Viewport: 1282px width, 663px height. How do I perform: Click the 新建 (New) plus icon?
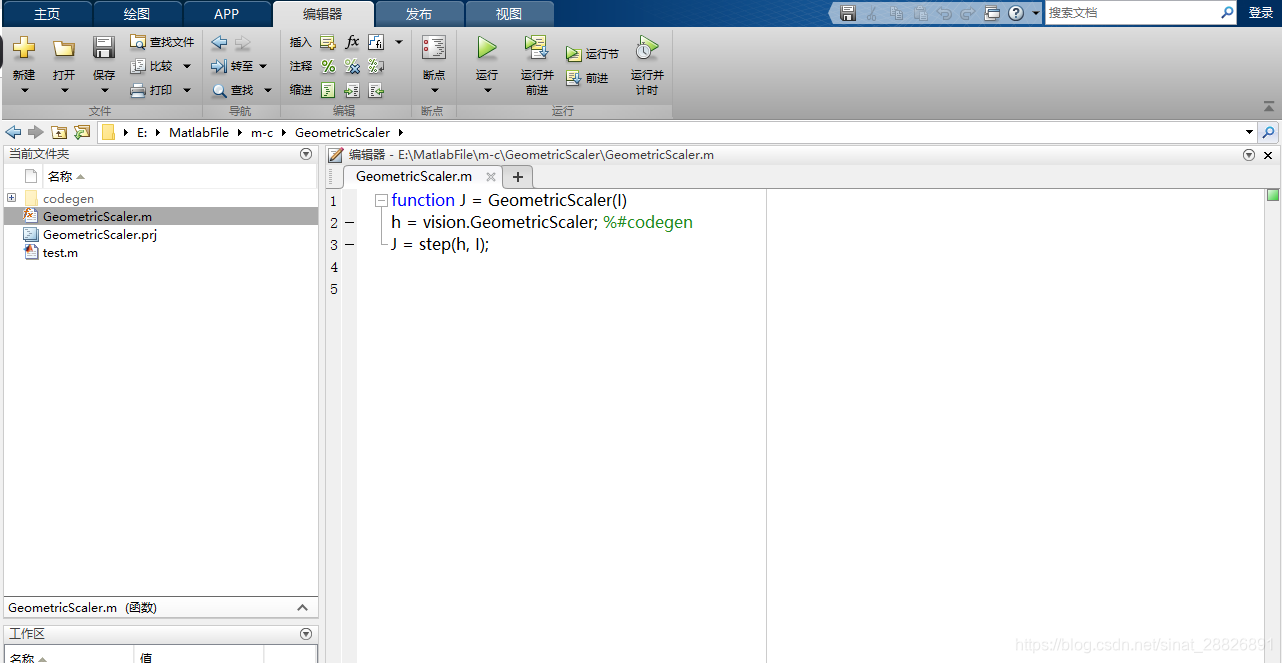tap(24, 48)
